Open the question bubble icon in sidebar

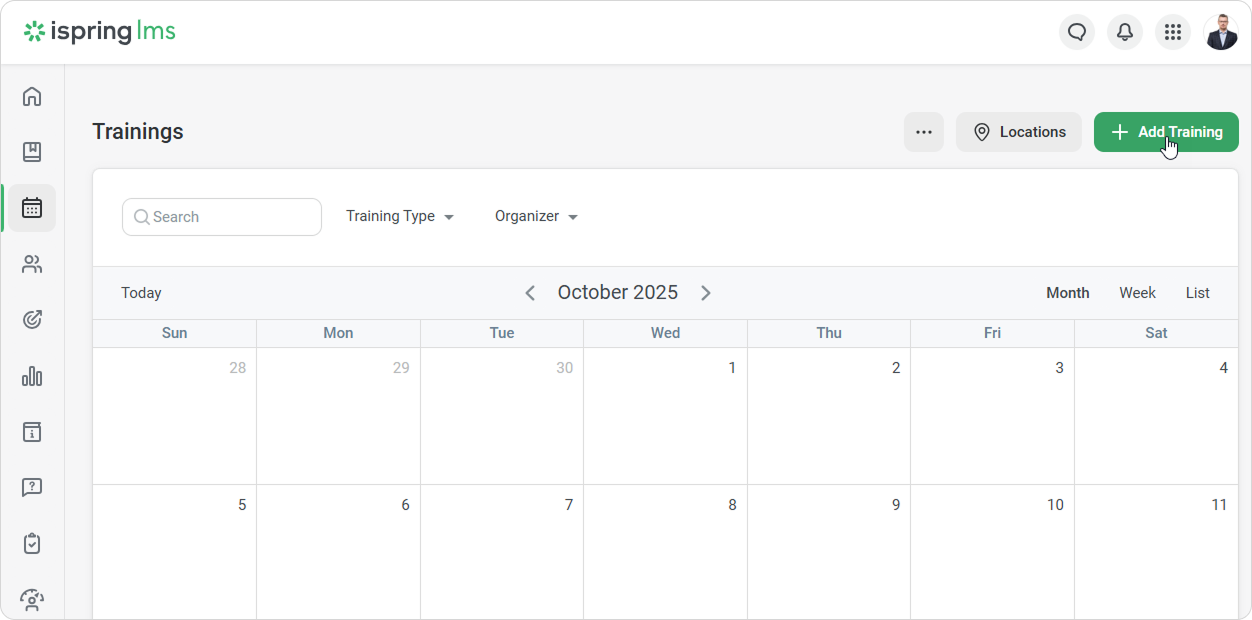[32, 488]
